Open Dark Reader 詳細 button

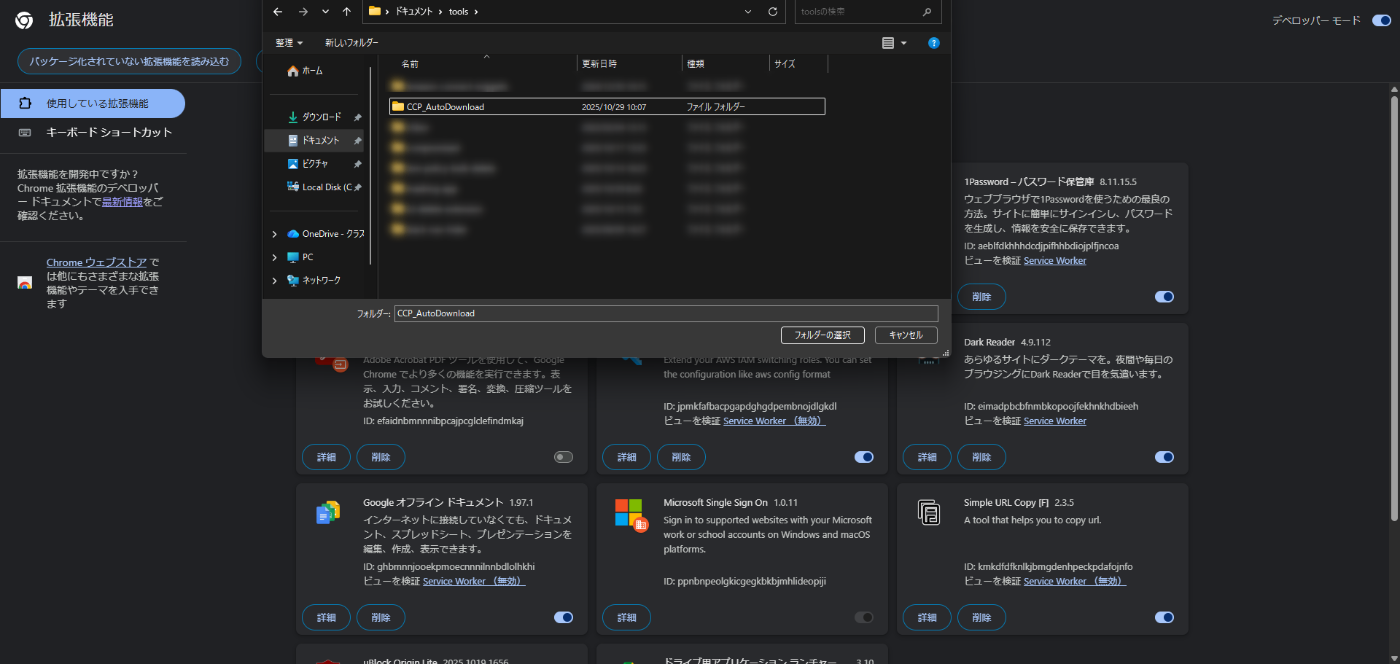927,457
